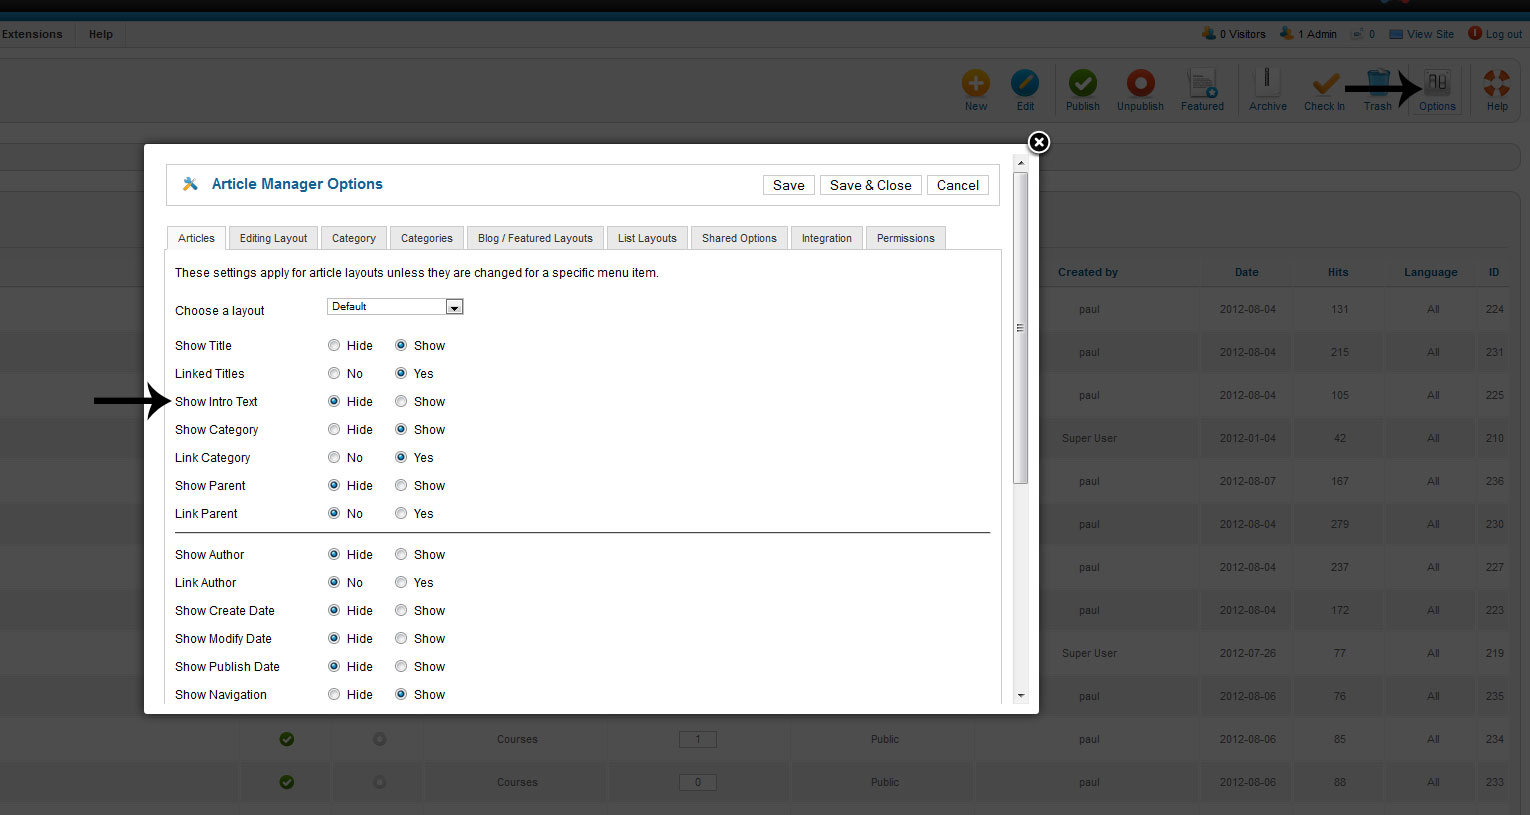Viewport: 1530px width, 815px height.
Task: Select Show for Show Parent
Action: [x=401, y=485]
